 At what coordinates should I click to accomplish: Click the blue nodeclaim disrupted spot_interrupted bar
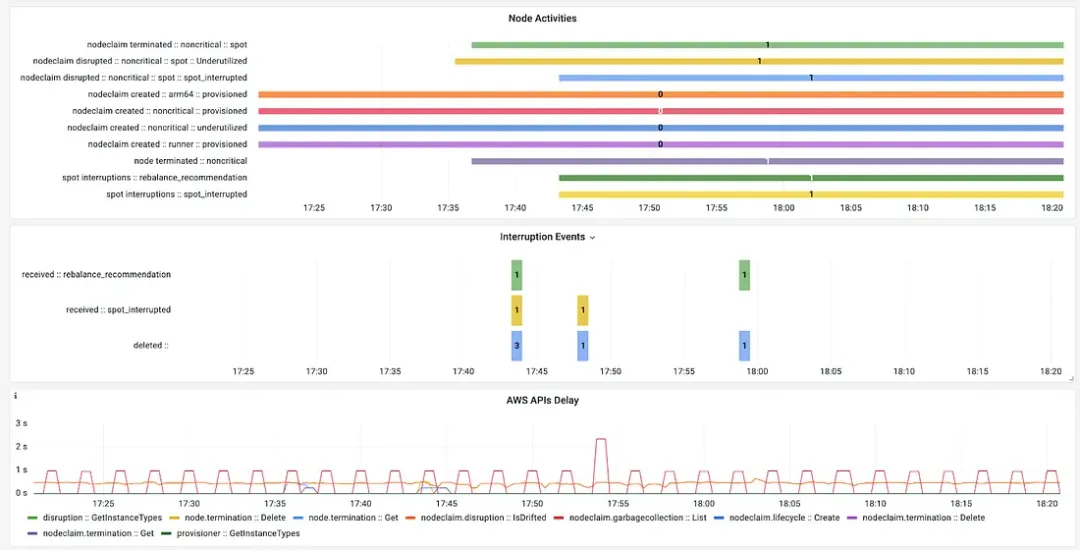pos(811,78)
